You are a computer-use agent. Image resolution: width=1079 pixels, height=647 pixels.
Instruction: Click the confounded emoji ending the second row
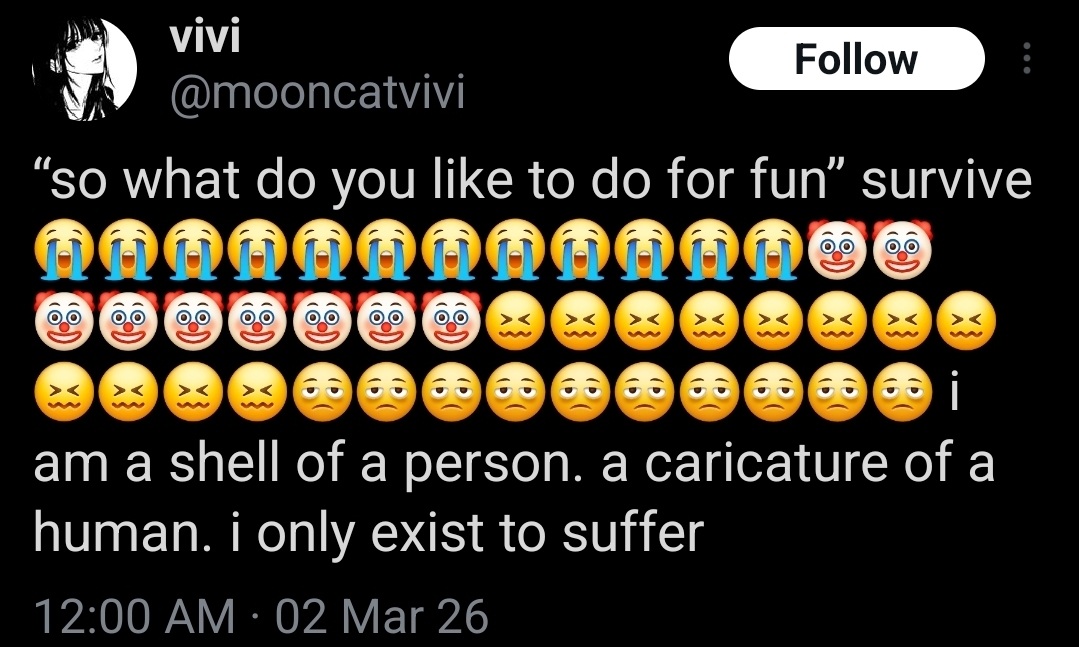tap(968, 320)
